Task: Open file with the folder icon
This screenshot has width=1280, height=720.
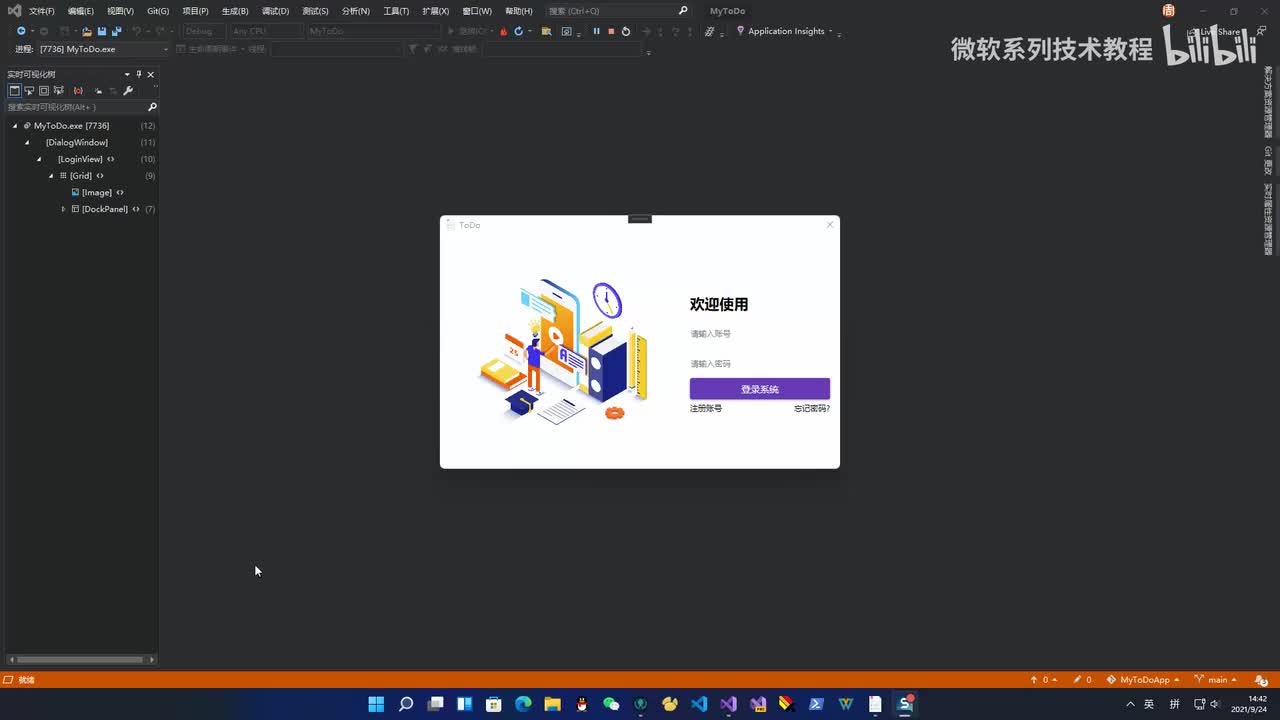Action: tap(87, 31)
